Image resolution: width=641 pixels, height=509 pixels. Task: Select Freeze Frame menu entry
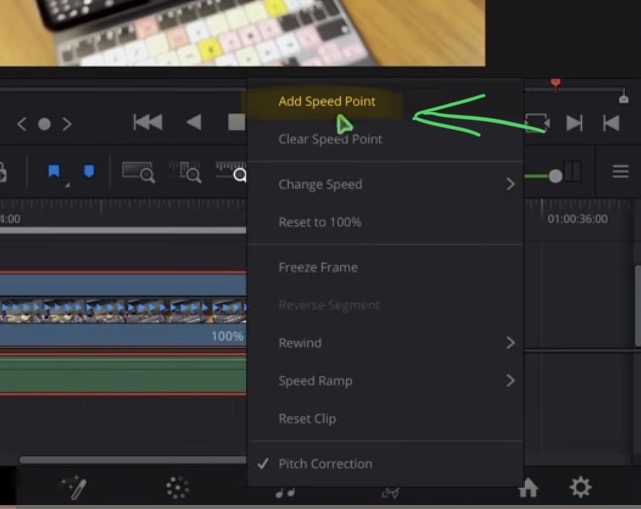pos(318,267)
